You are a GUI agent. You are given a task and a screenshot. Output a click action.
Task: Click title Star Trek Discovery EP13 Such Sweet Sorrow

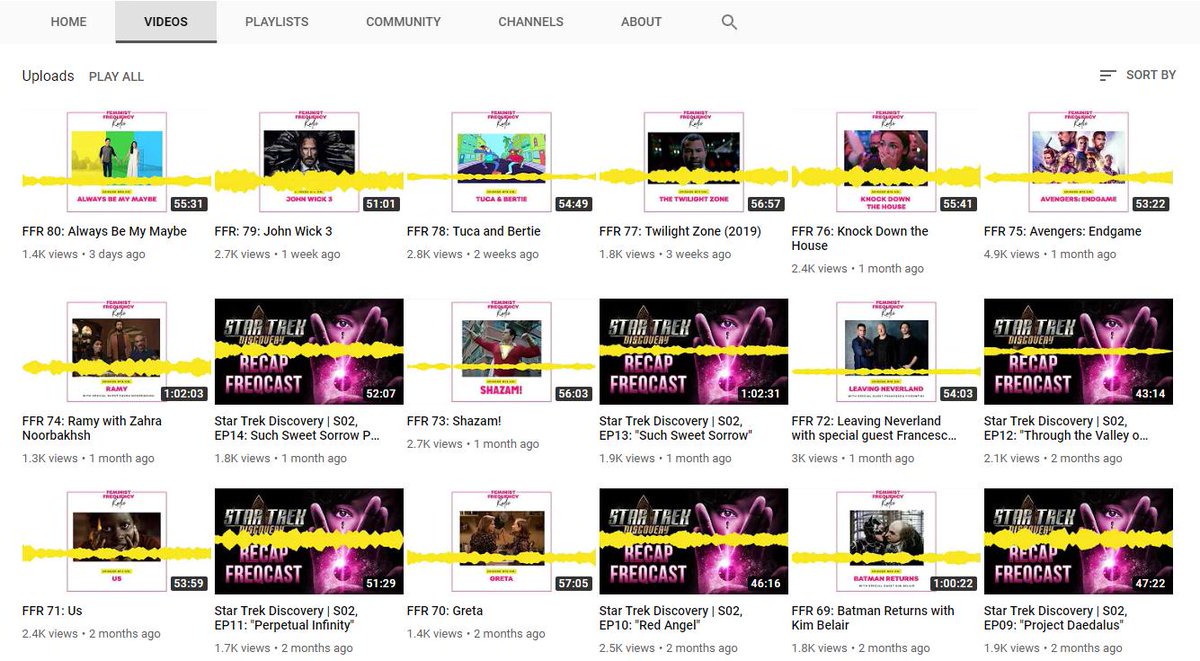click(675, 428)
